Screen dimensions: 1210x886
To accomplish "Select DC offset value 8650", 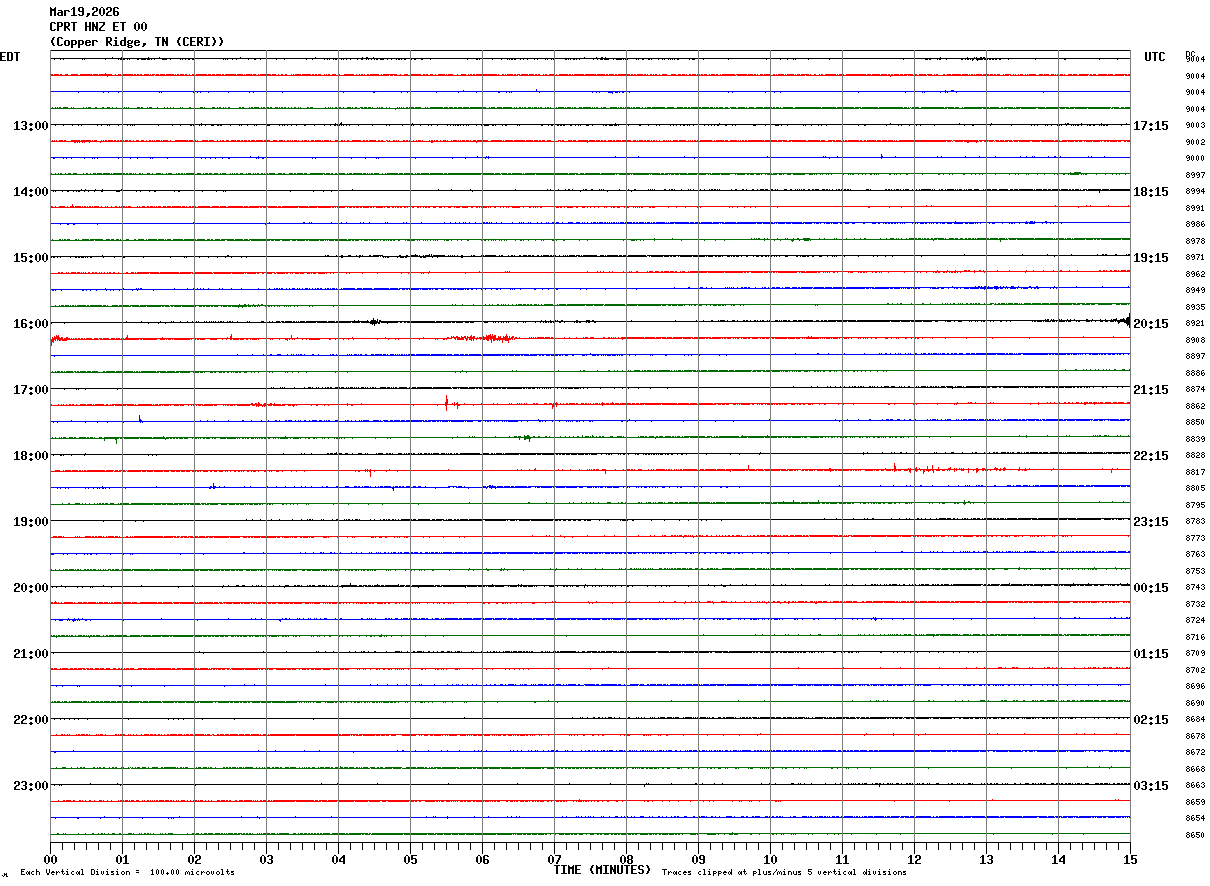I will pyautogui.click(x=1195, y=835).
